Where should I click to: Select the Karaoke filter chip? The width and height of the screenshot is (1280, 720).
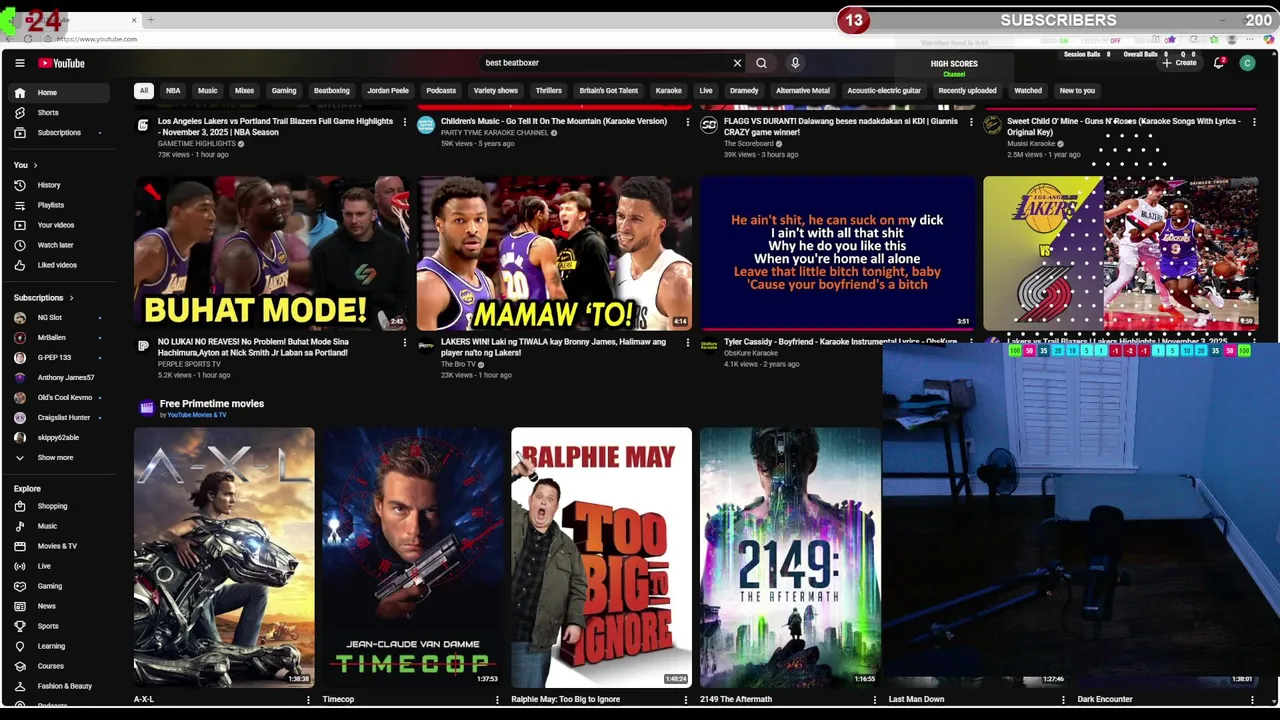668,91
